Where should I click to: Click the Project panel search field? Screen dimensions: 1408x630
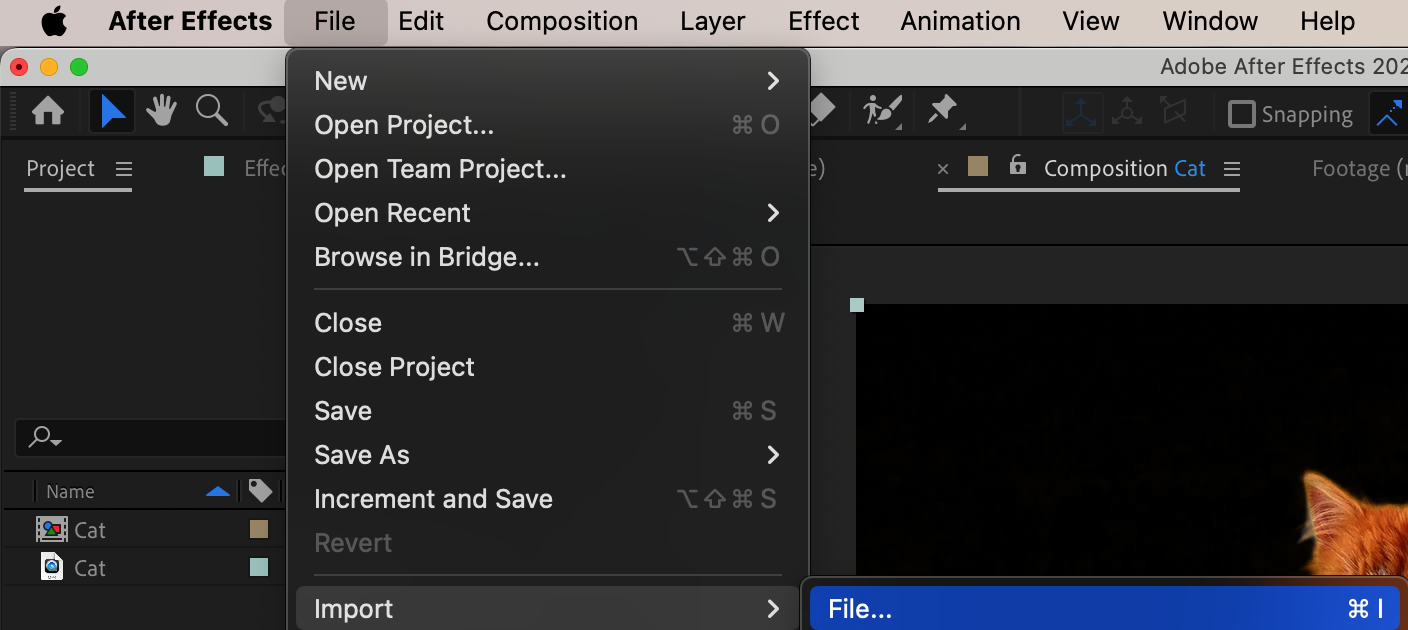coord(150,438)
